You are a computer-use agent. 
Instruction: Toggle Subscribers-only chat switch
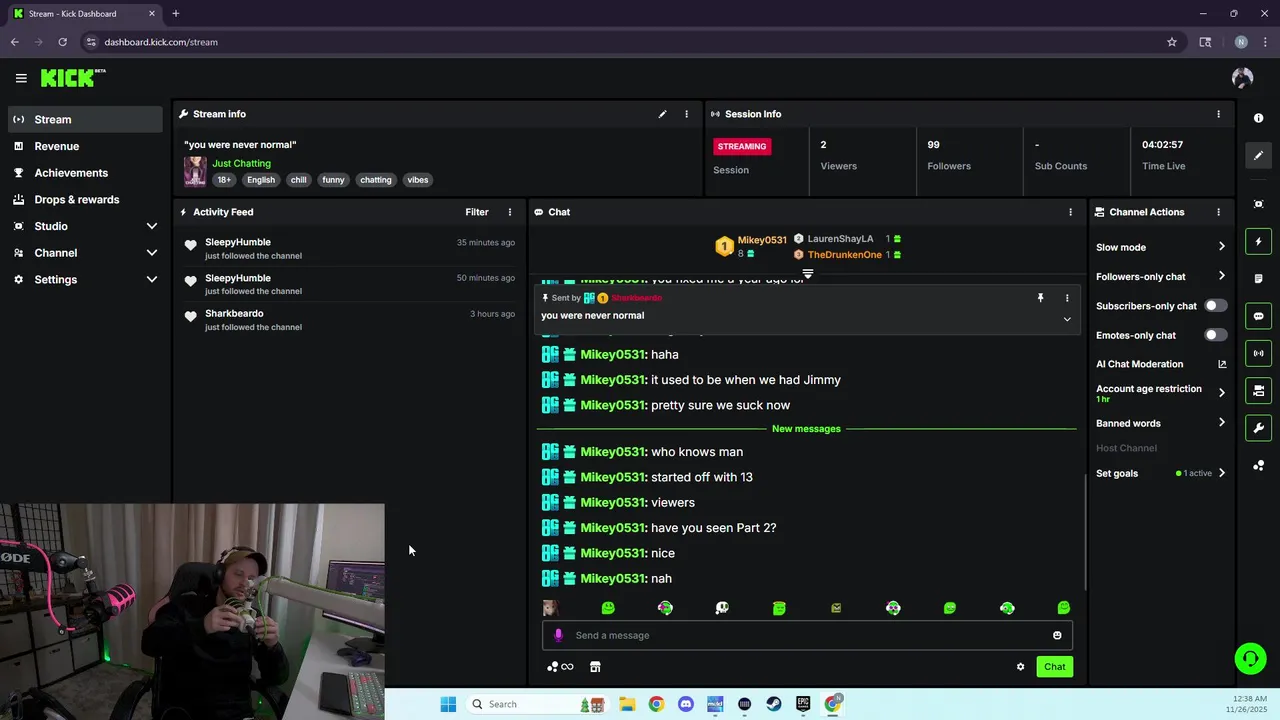click(x=1215, y=305)
